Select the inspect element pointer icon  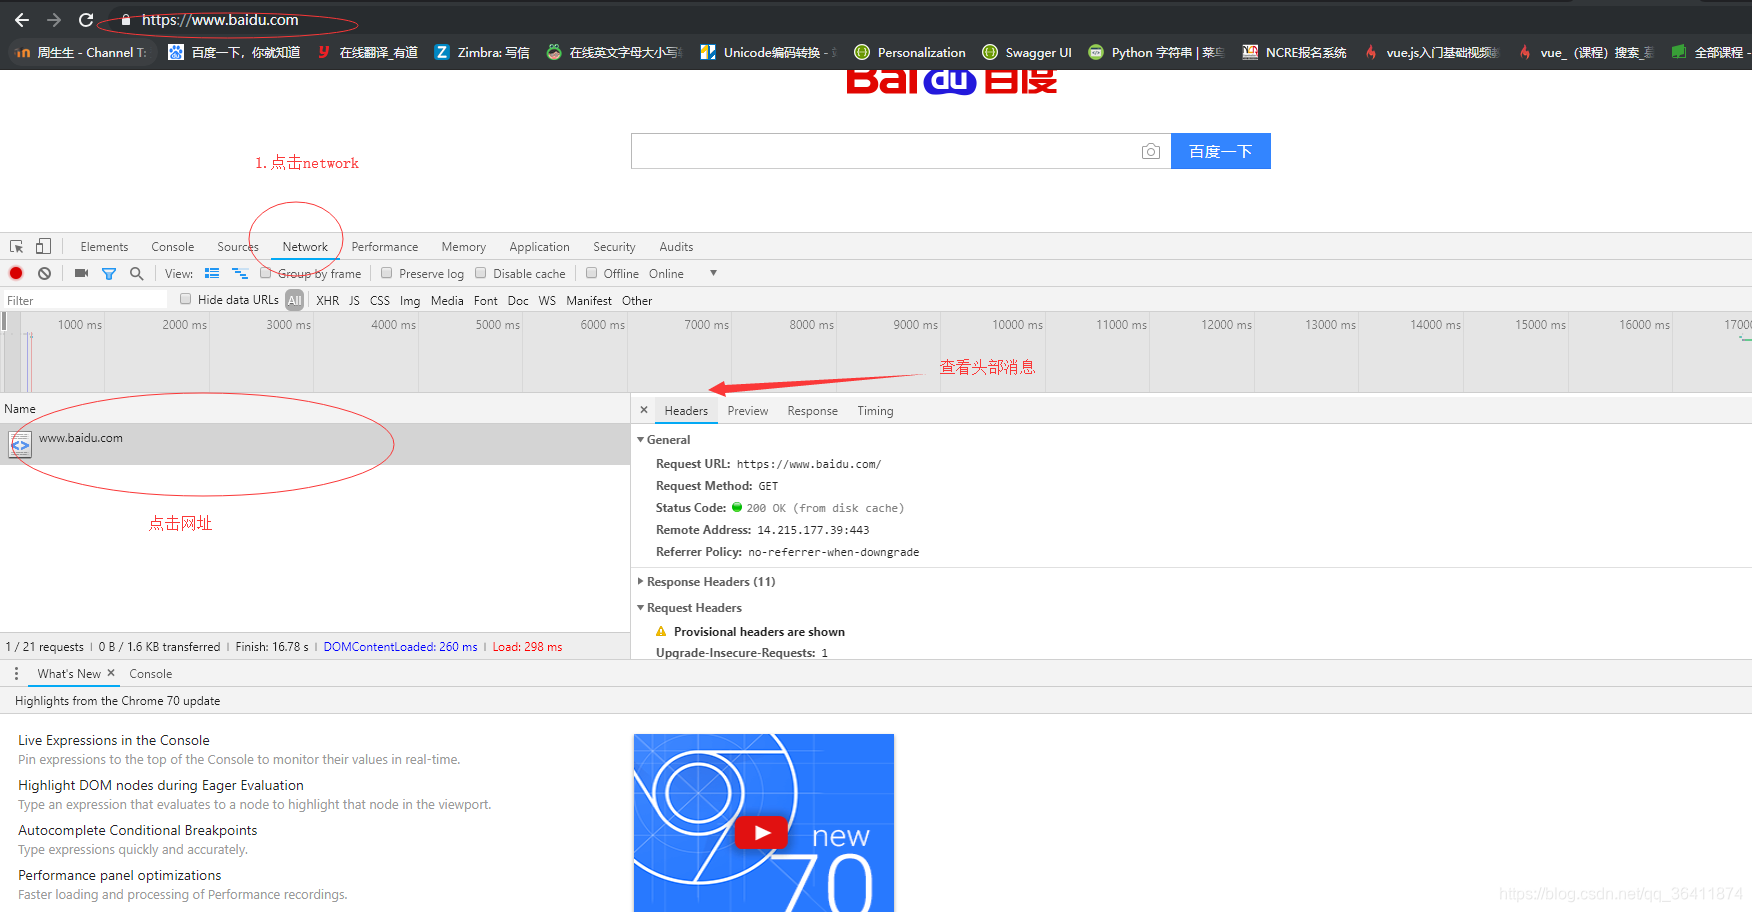pos(17,246)
